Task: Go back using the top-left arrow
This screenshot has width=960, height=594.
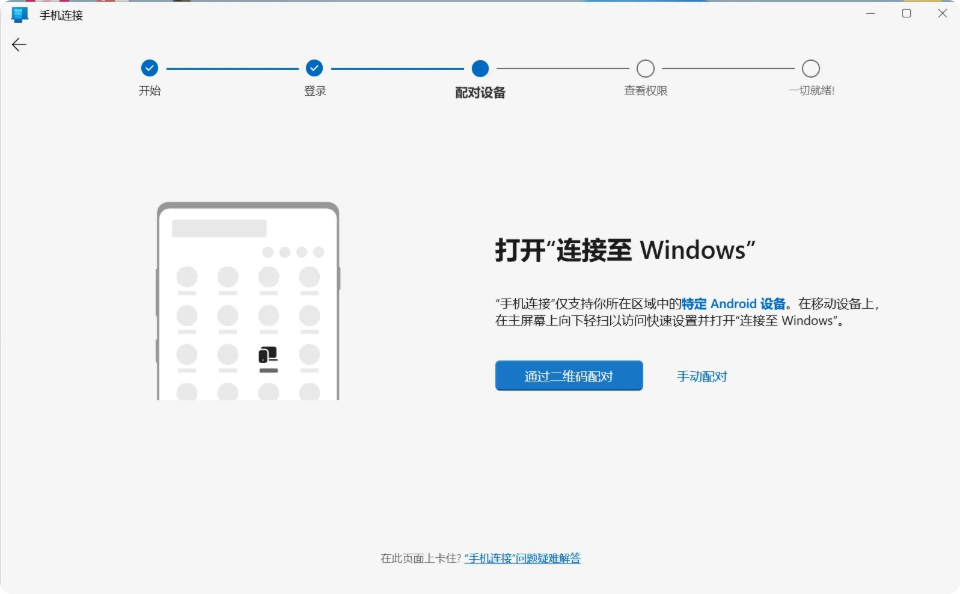Action: [x=19, y=44]
